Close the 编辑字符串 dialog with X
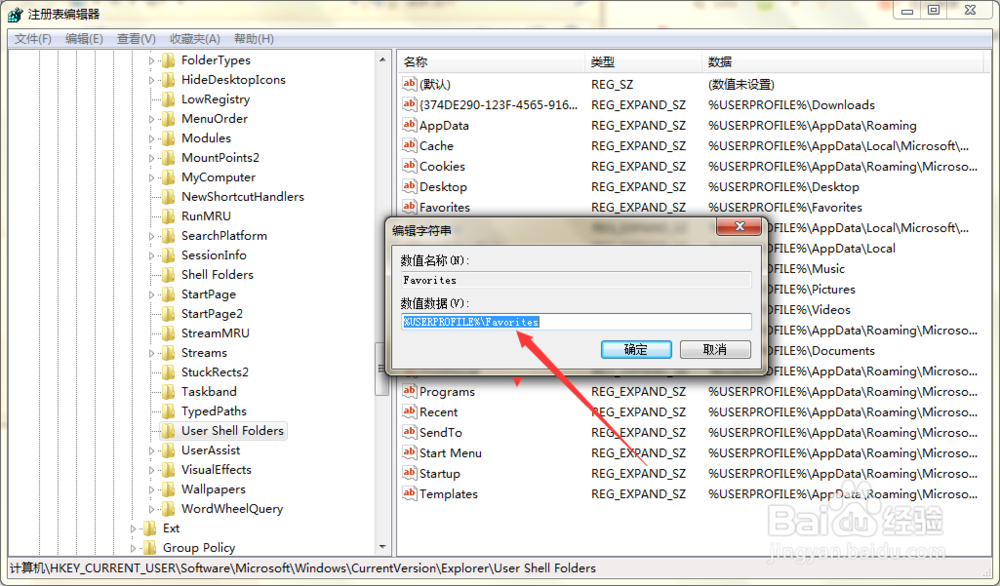1000x586 pixels. [x=739, y=226]
